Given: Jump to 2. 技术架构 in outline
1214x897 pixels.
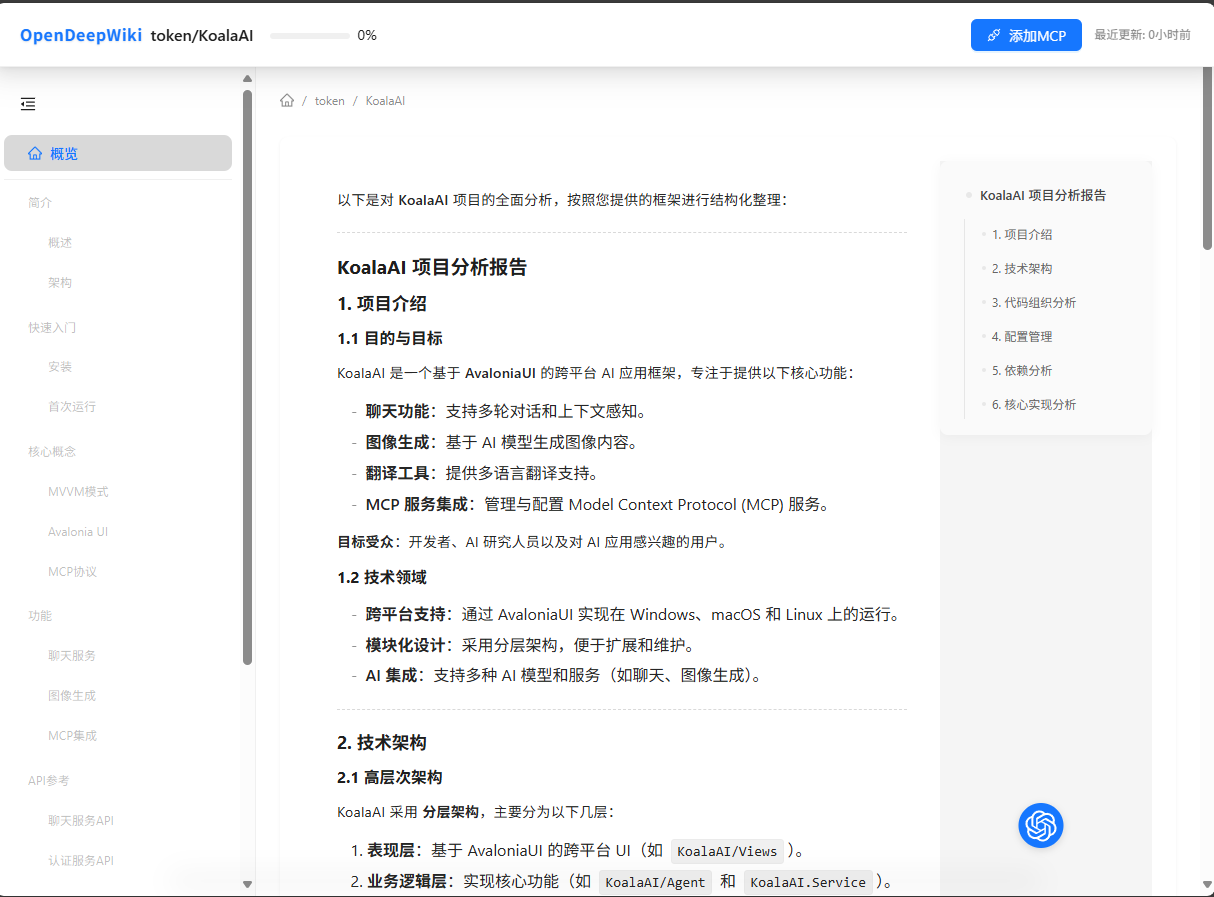Looking at the screenshot, I should pos(1022,268).
